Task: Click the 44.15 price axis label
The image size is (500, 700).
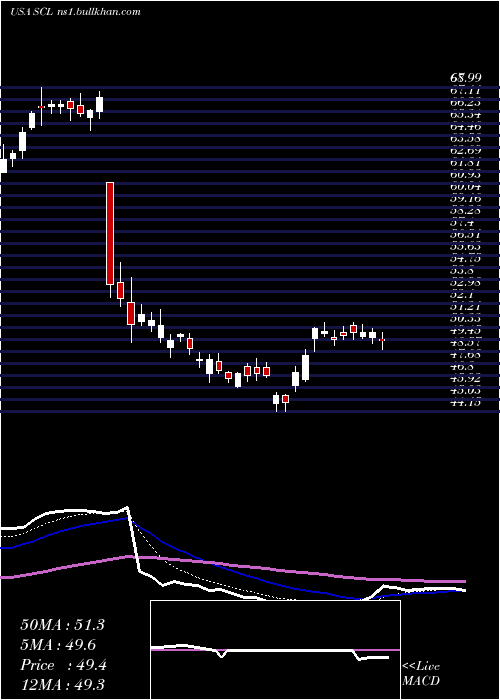Action: [465, 403]
